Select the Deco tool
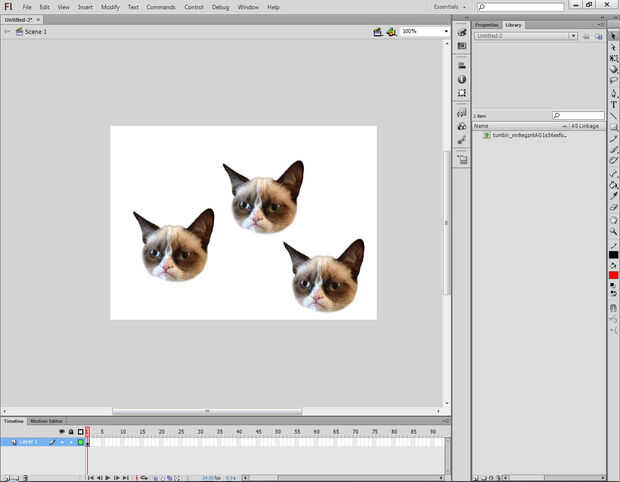Image resolution: width=620 pixels, height=482 pixels. 613,161
